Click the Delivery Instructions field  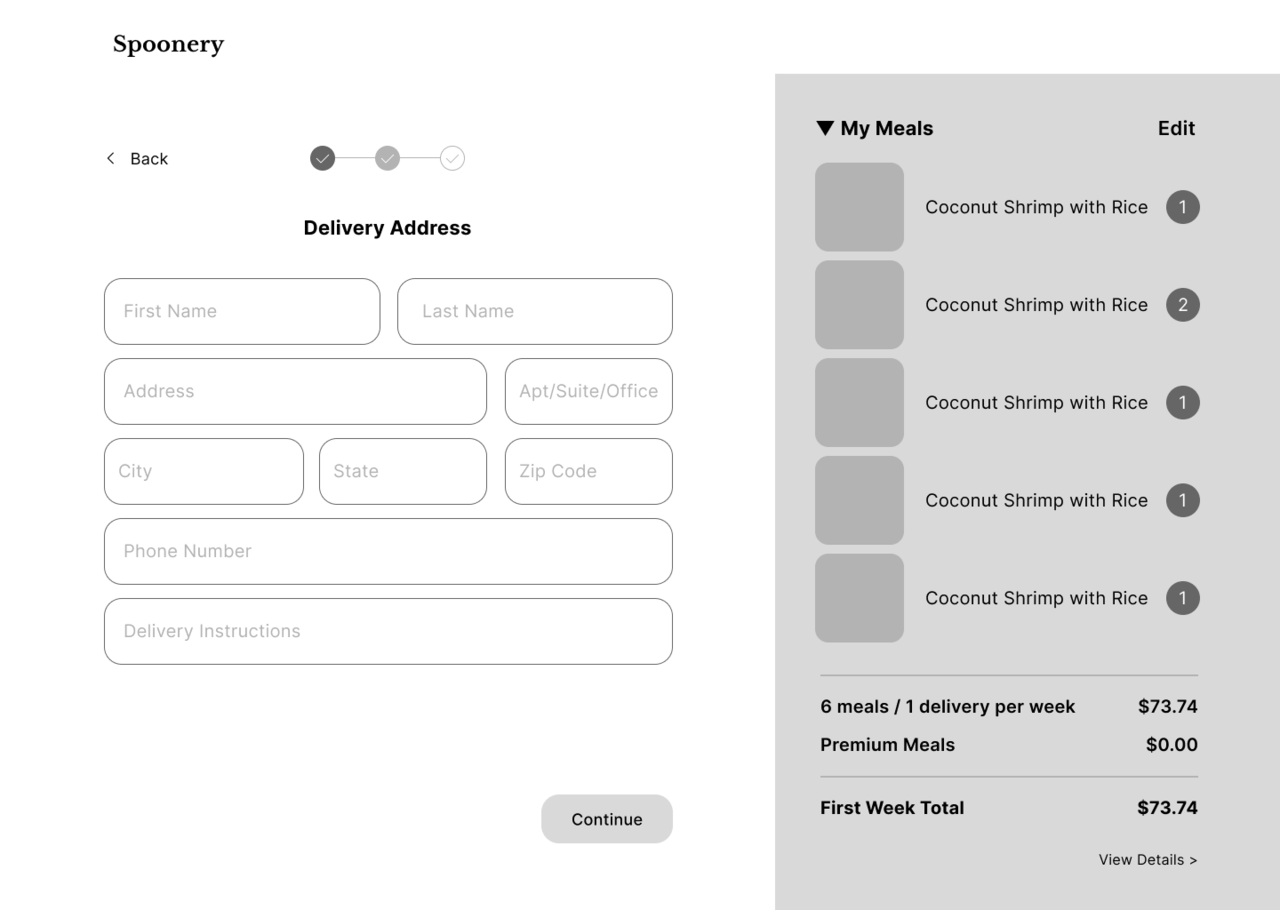tap(388, 631)
